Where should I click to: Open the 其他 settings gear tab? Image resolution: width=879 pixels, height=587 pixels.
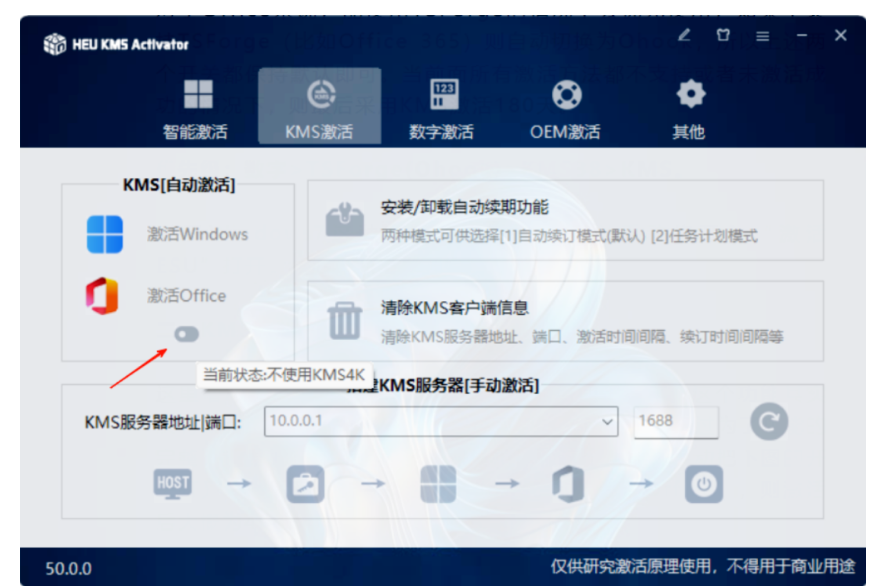pos(688,105)
